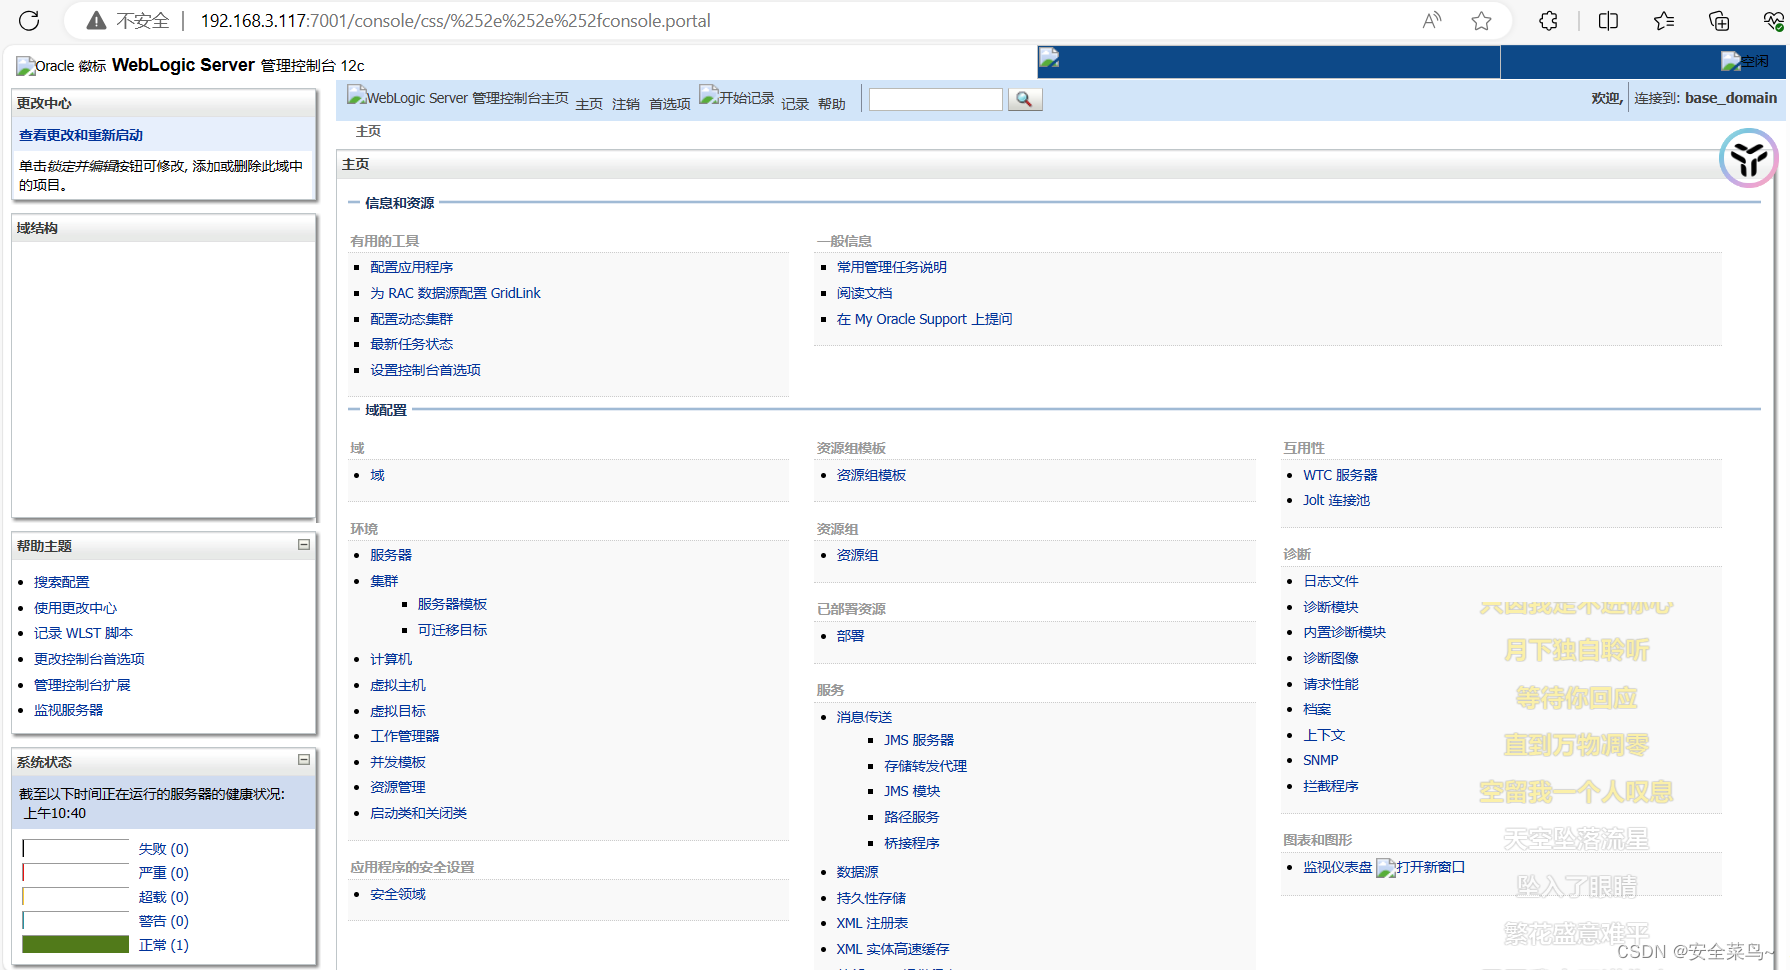Open 服务器模板 link
The image size is (1790, 970).
(452, 604)
